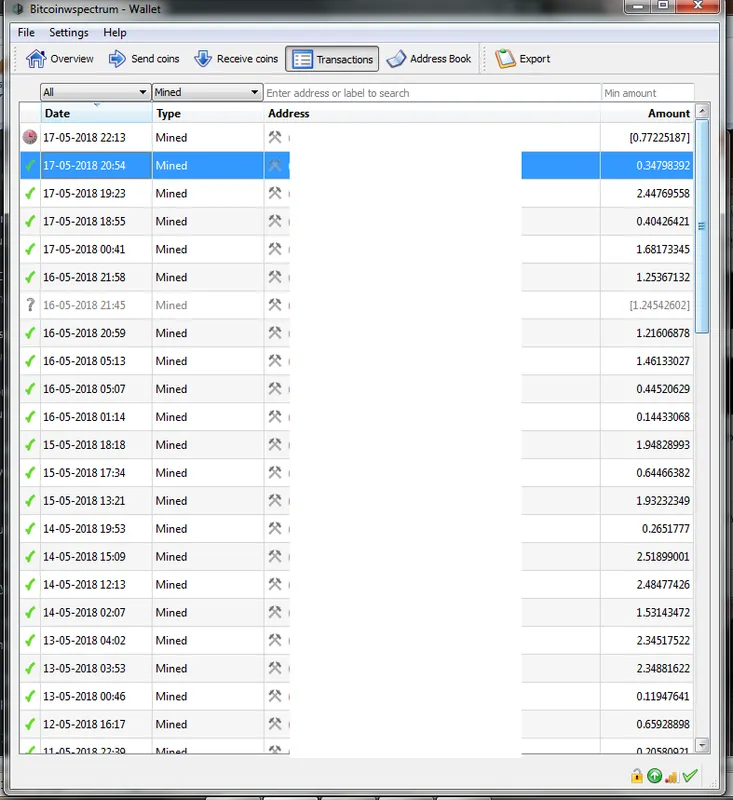The width and height of the screenshot is (733, 800).
Task: Click amount 0.11947641
Action: click(x=663, y=696)
